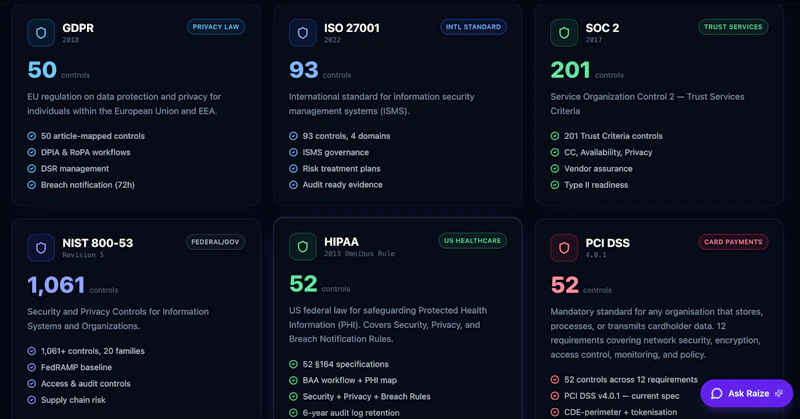800x419 pixels.
Task: Click check icon beside 'Vendor assurance'
Action: [555, 169]
